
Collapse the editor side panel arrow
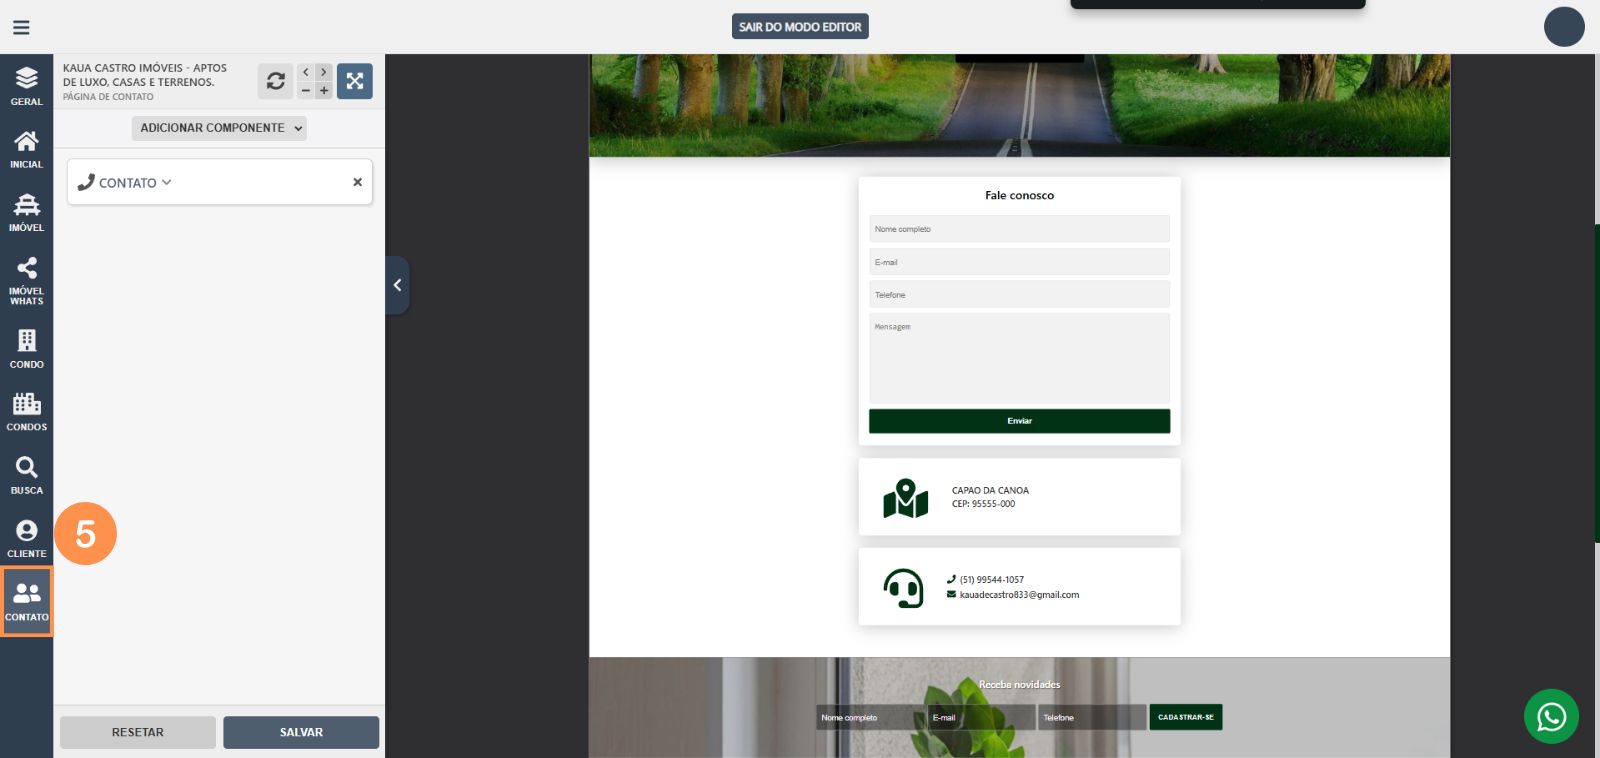click(x=397, y=285)
